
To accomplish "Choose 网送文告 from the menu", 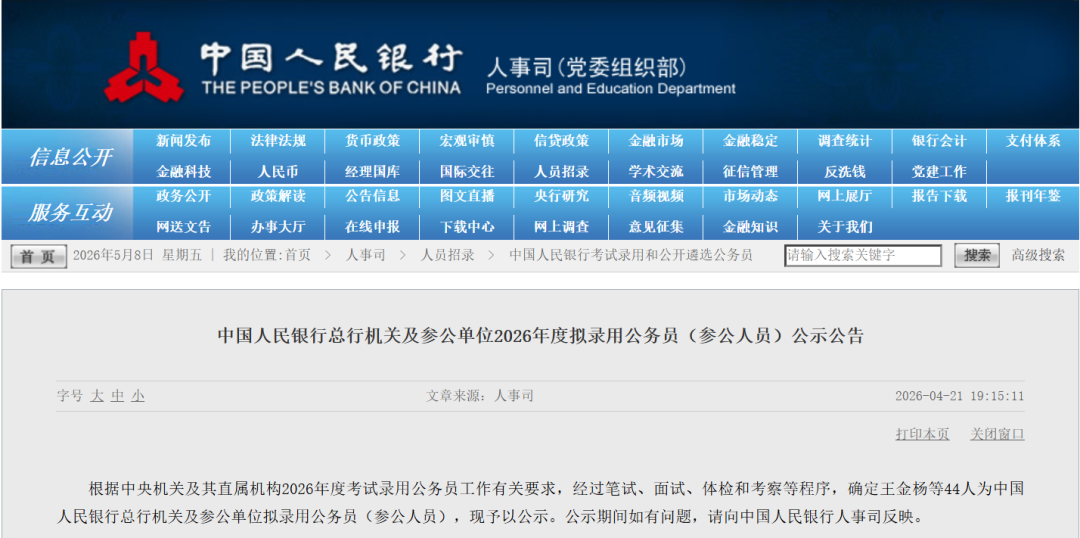I will pyautogui.click(x=183, y=227).
